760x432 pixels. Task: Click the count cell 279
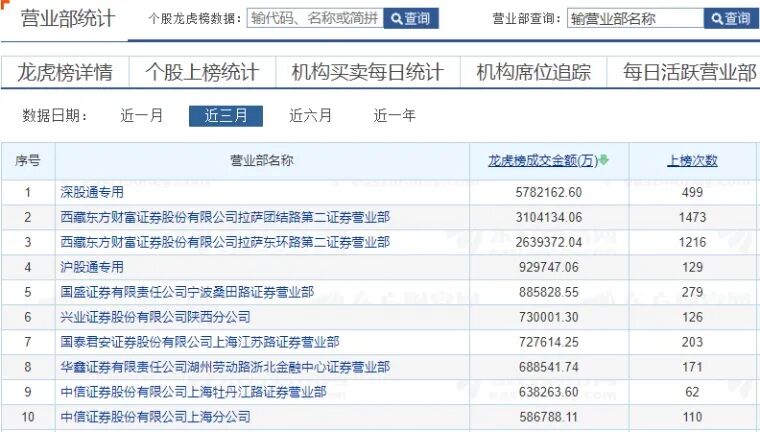pyautogui.click(x=692, y=292)
